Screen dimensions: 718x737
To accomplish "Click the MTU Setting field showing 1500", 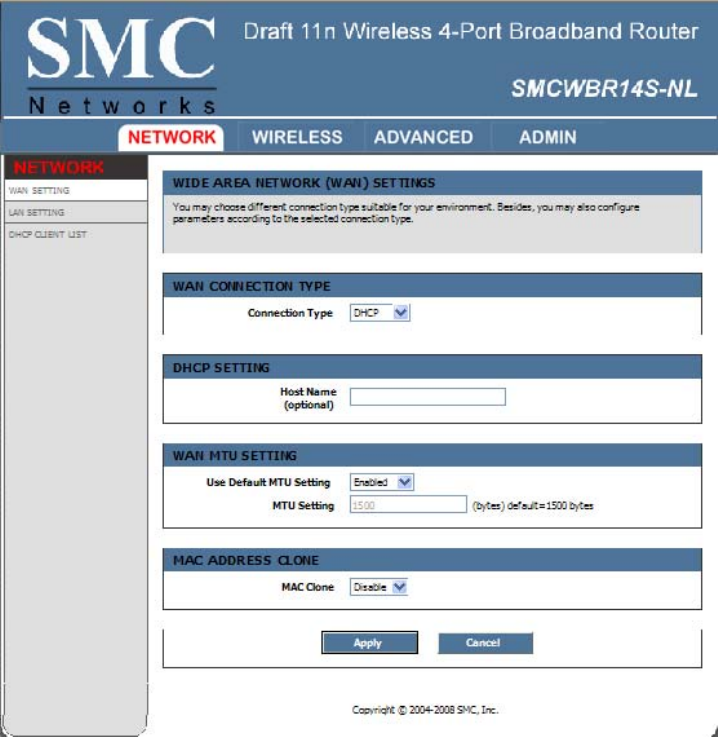I will [408, 504].
